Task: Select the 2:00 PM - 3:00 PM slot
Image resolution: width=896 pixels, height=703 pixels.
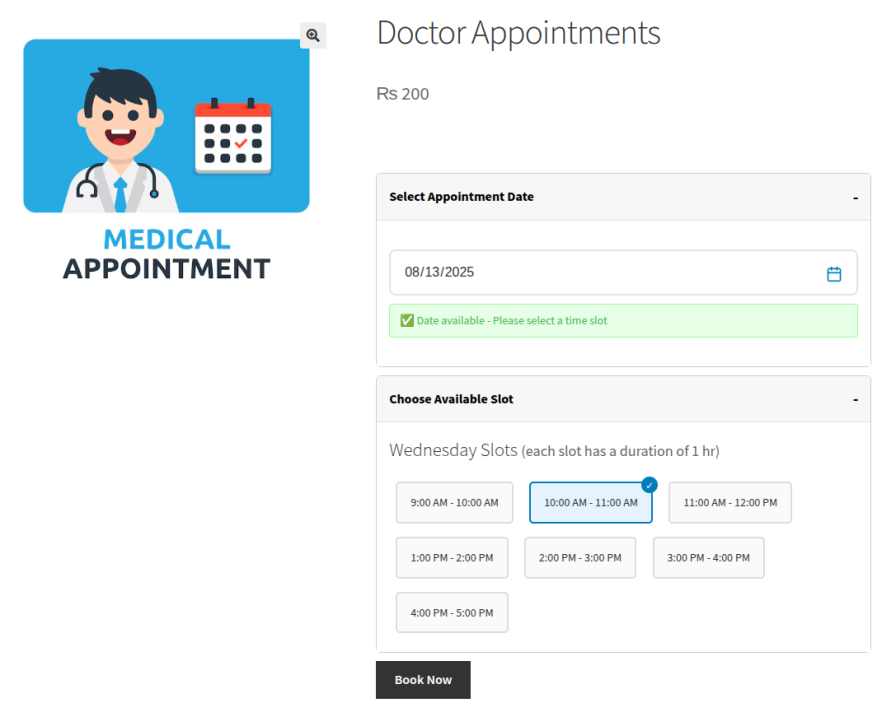Action: 580,557
